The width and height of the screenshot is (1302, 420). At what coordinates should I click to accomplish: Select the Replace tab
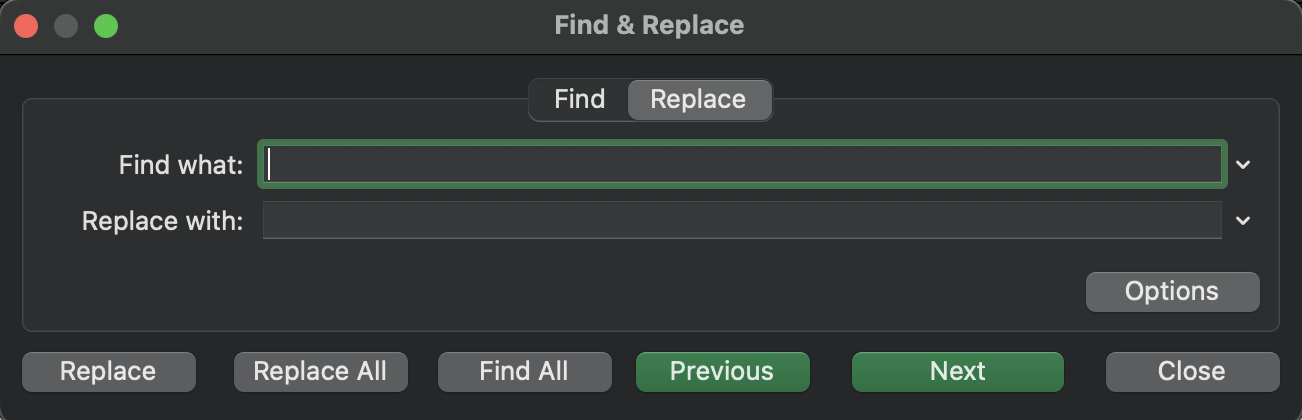[698, 100]
